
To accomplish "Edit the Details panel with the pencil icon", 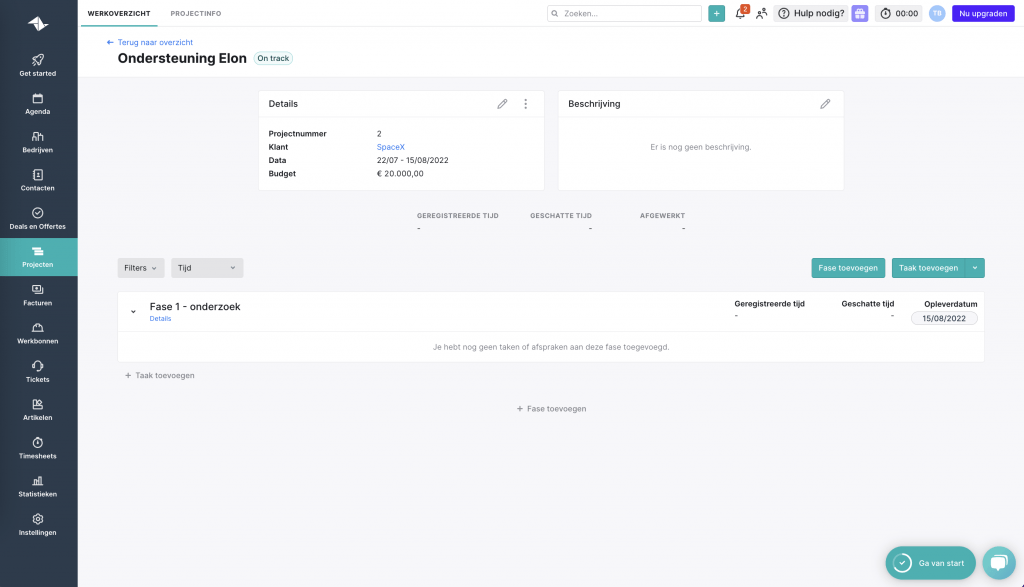I will click(502, 103).
